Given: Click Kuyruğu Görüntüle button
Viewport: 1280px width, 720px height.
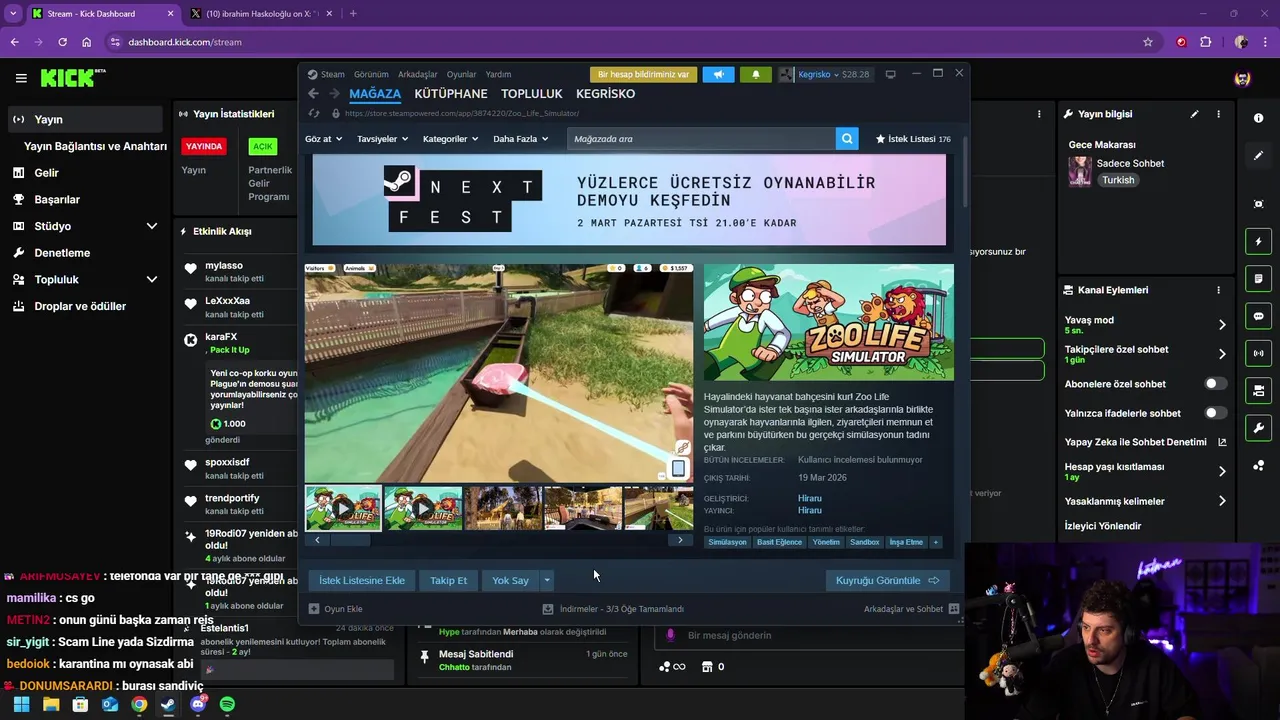Looking at the screenshot, I should (x=888, y=580).
